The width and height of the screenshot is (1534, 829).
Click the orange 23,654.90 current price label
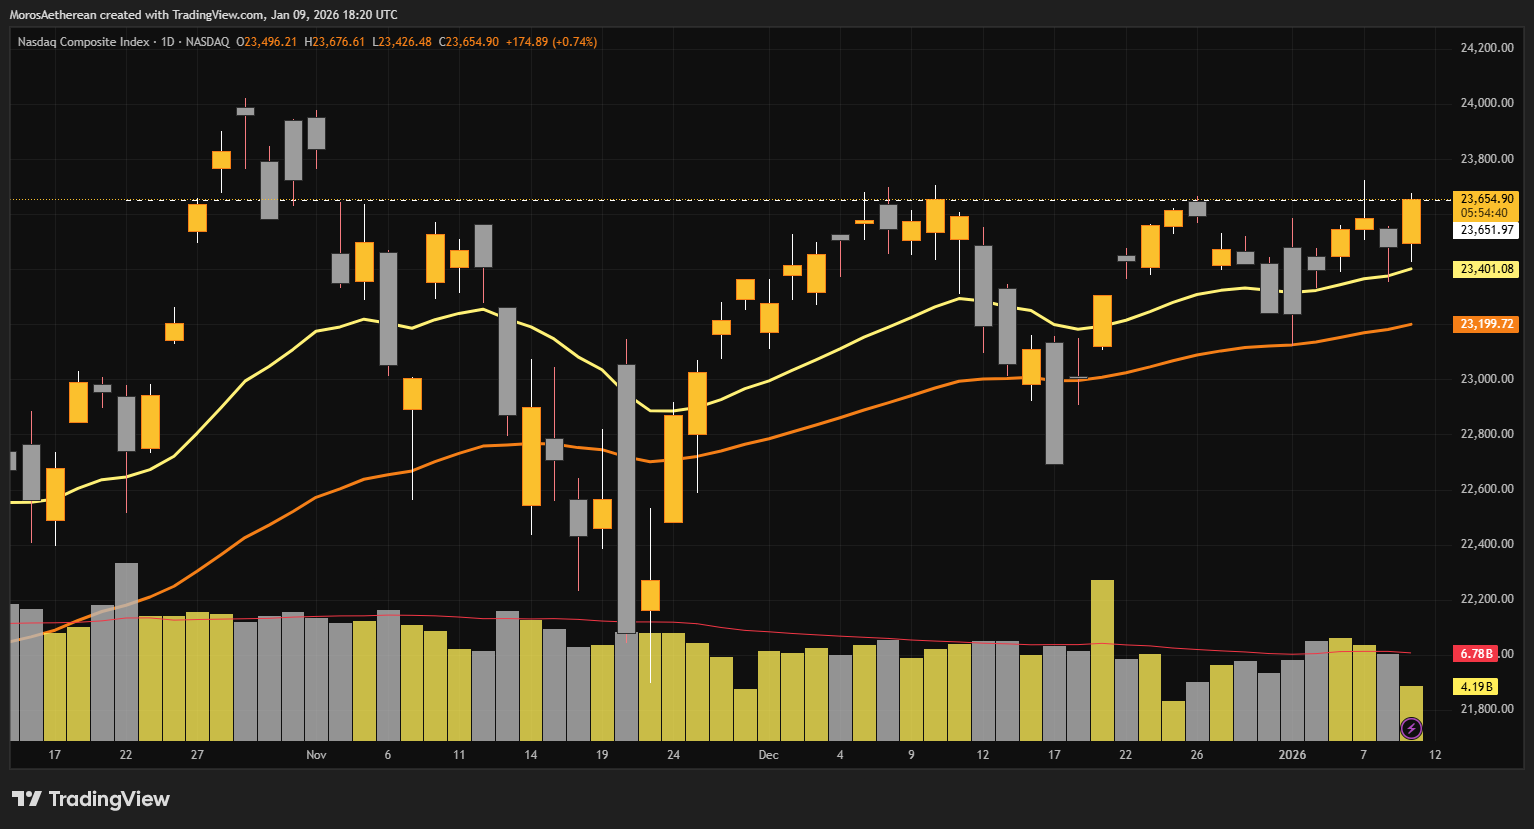point(1486,199)
